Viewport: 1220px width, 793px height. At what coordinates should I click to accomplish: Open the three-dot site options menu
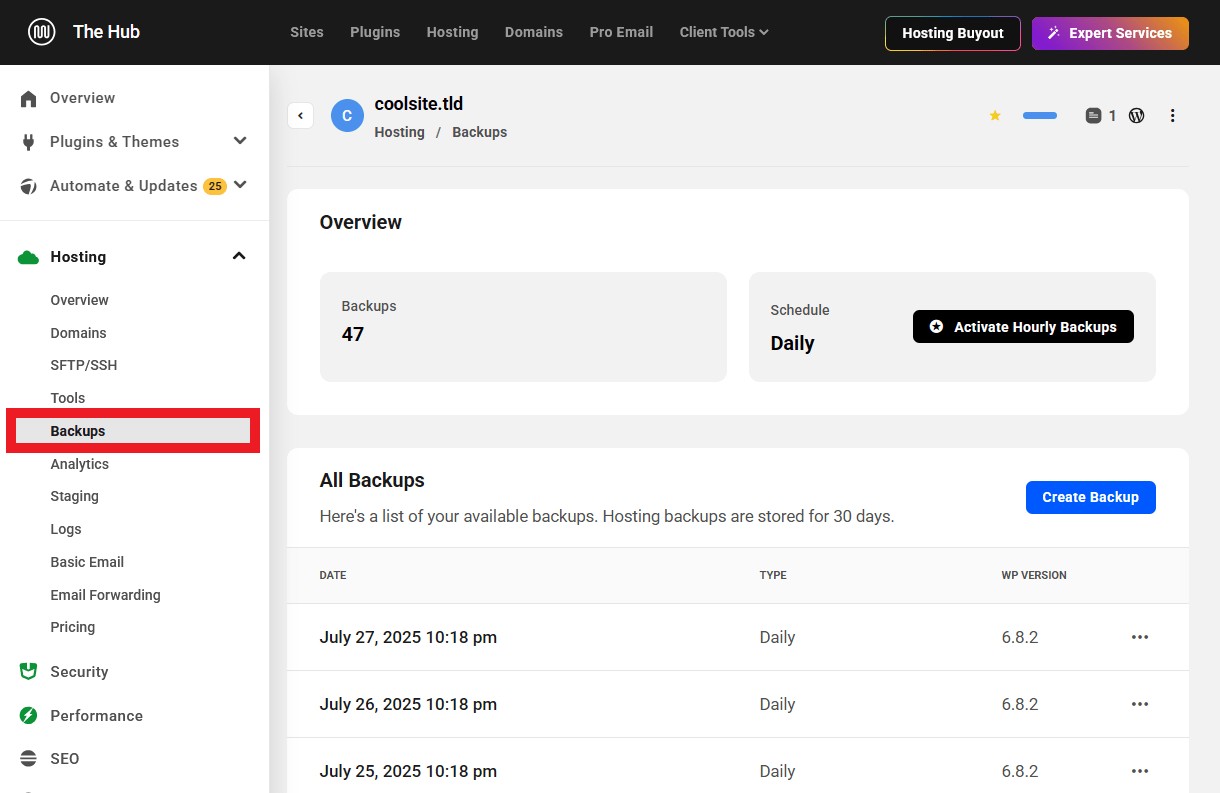click(x=1172, y=115)
